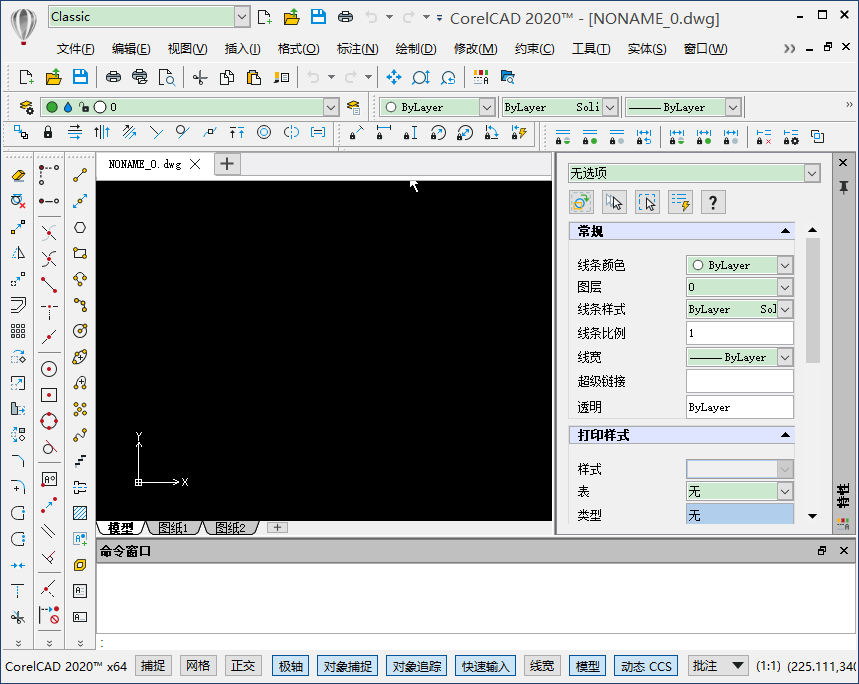Toggle 捕捉 snap in status bar
Viewport: 859px width, 684px height.
pyautogui.click(x=153, y=666)
